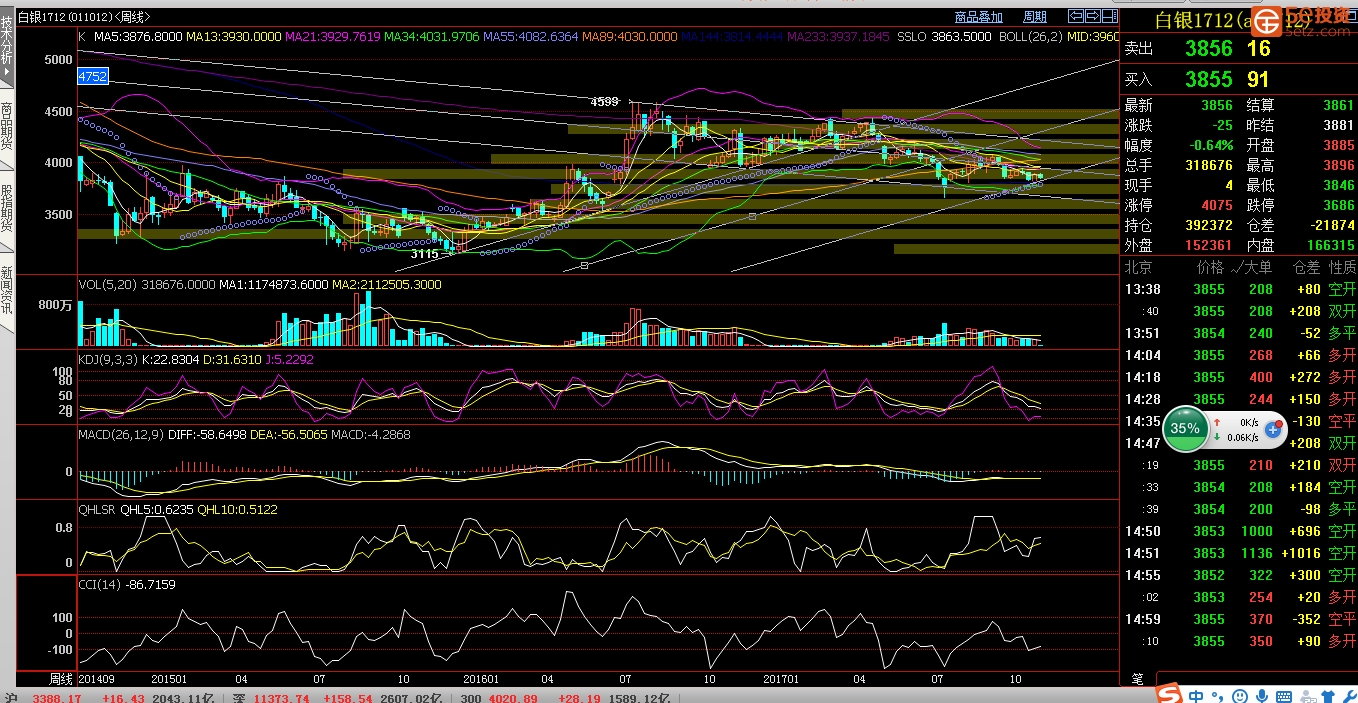Go to next contract with right arrow icon
This screenshot has height=703, width=1358.
click(1092, 16)
